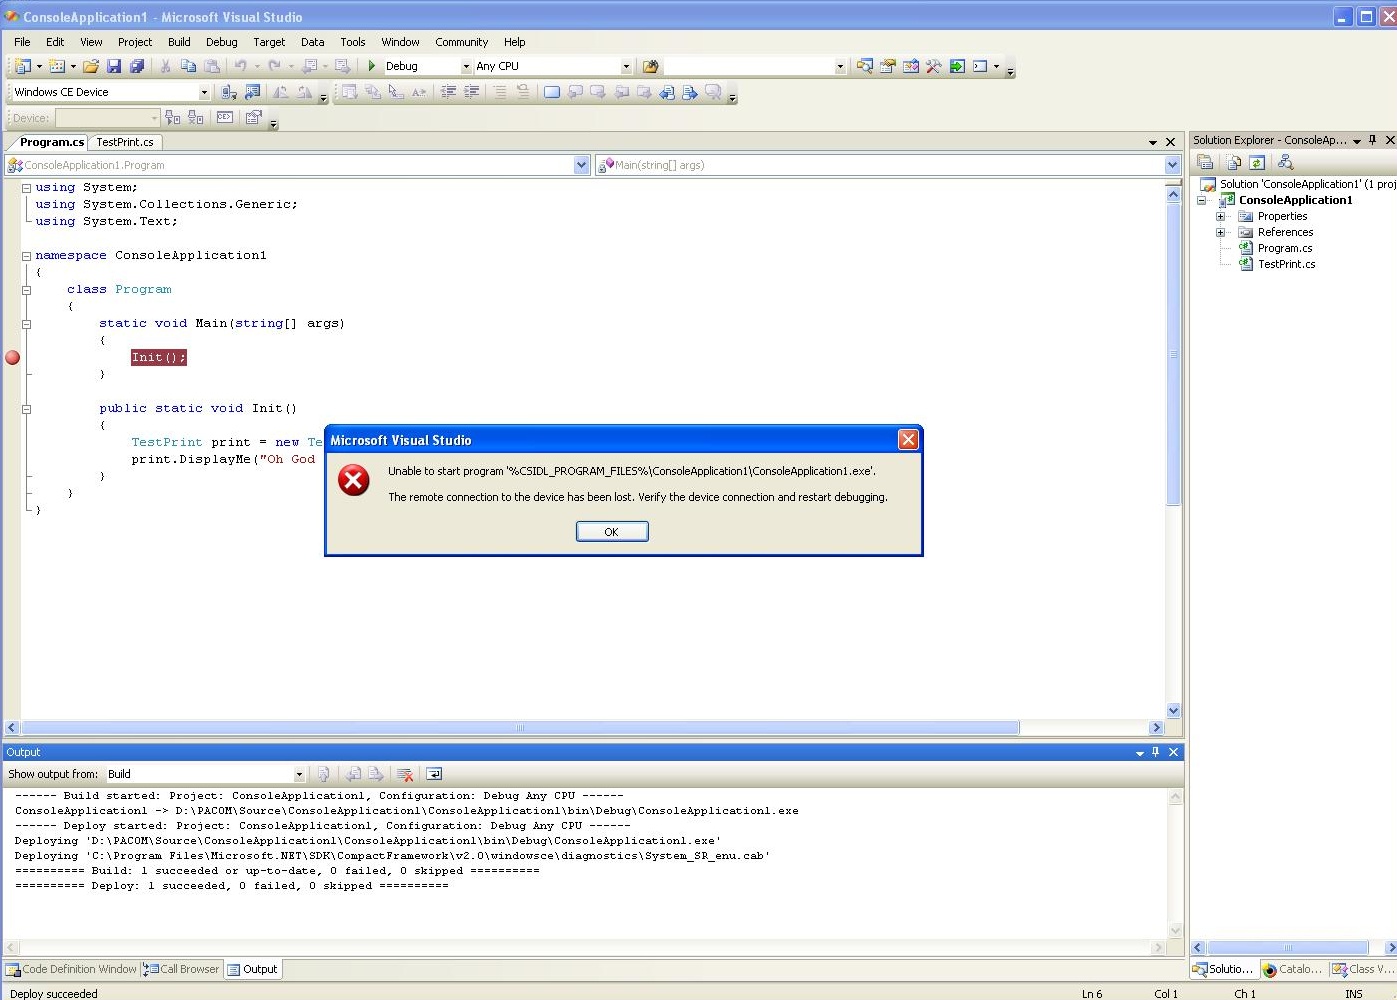This screenshot has height=1000, width=1397.
Task: Open the Build menu
Action: pos(179,42)
